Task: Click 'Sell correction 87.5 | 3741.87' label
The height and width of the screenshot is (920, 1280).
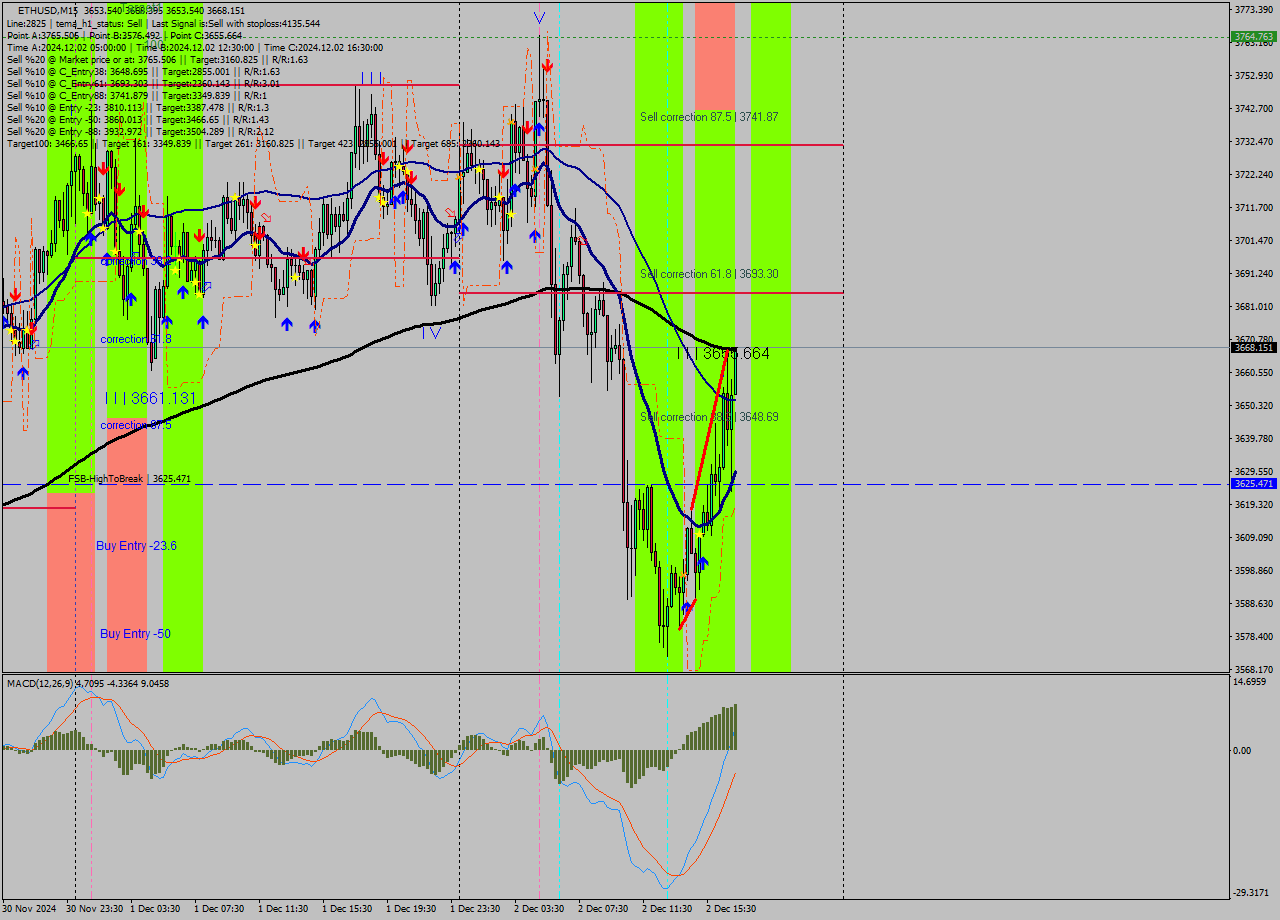Action: (x=709, y=117)
